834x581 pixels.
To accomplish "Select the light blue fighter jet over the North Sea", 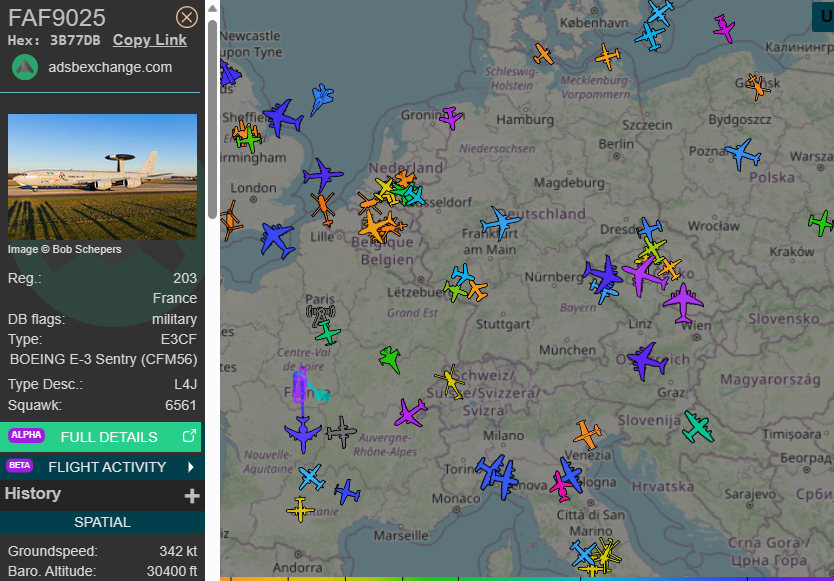I will [x=322, y=98].
